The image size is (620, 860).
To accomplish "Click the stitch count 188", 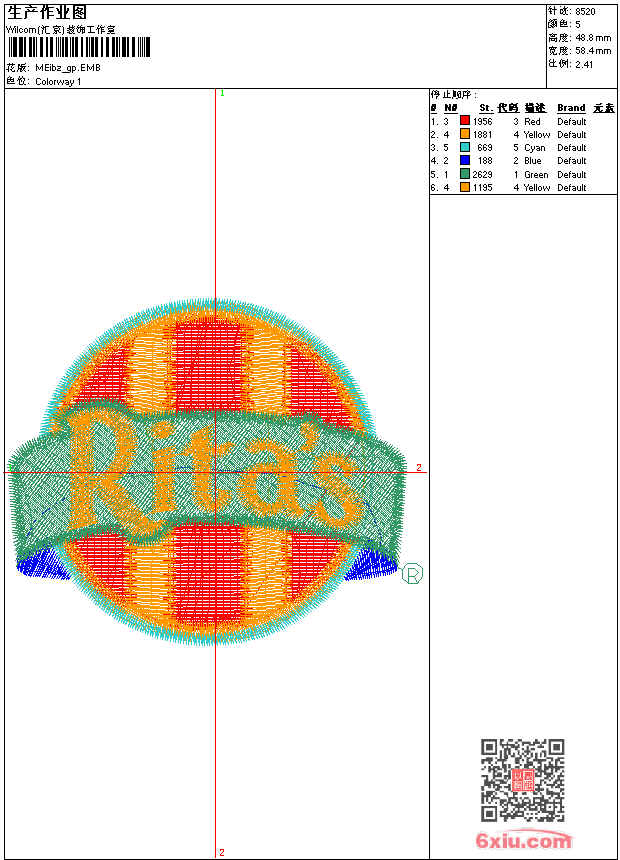I will click(x=485, y=161).
